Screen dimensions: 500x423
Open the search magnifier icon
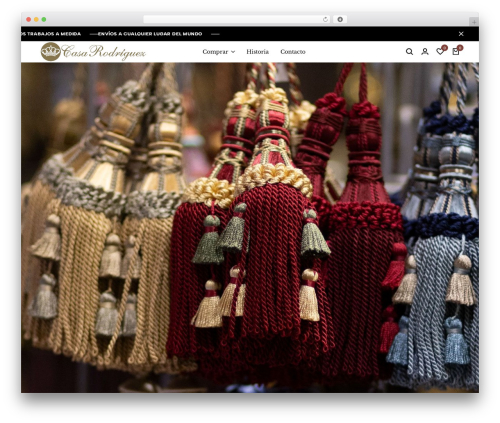click(409, 52)
